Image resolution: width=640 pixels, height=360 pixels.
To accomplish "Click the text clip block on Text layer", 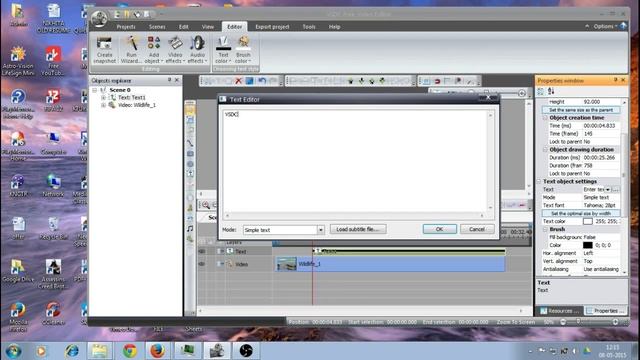I will (x=409, y=251).
